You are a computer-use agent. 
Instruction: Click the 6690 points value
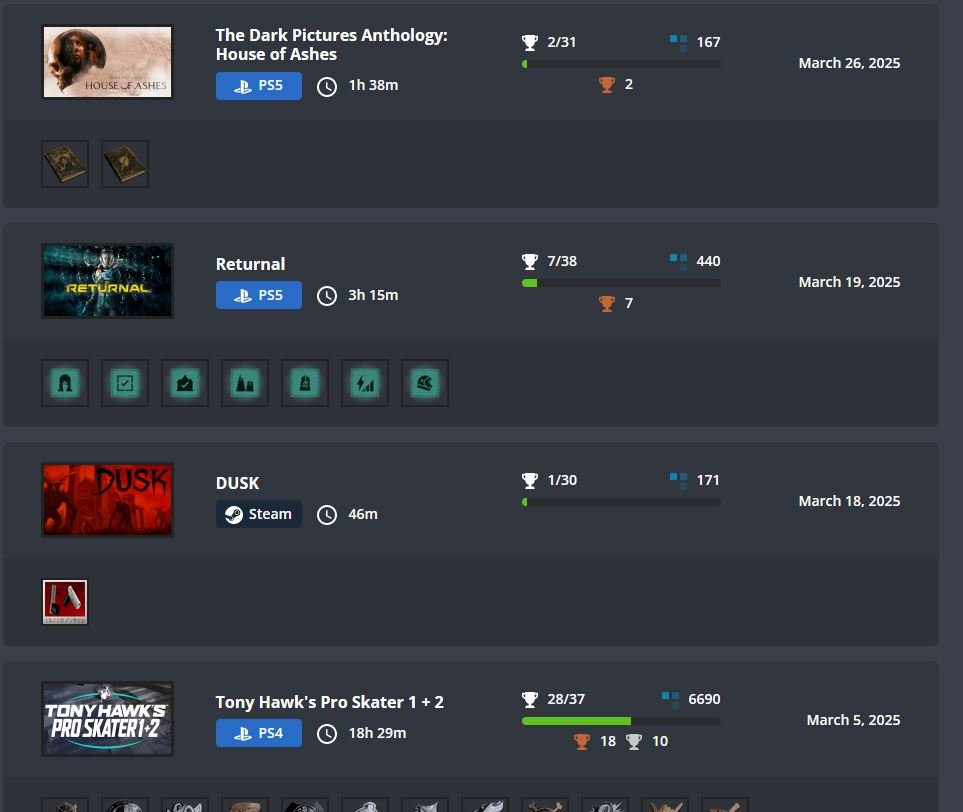704,699
